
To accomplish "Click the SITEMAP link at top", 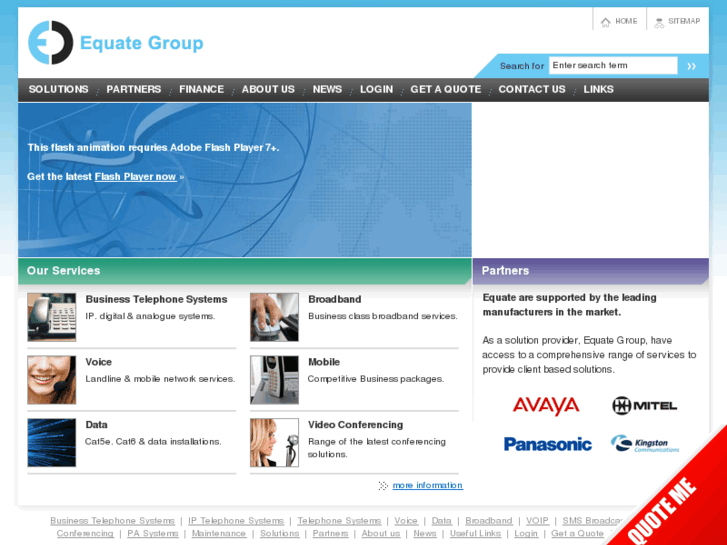I will click(684, 21).
